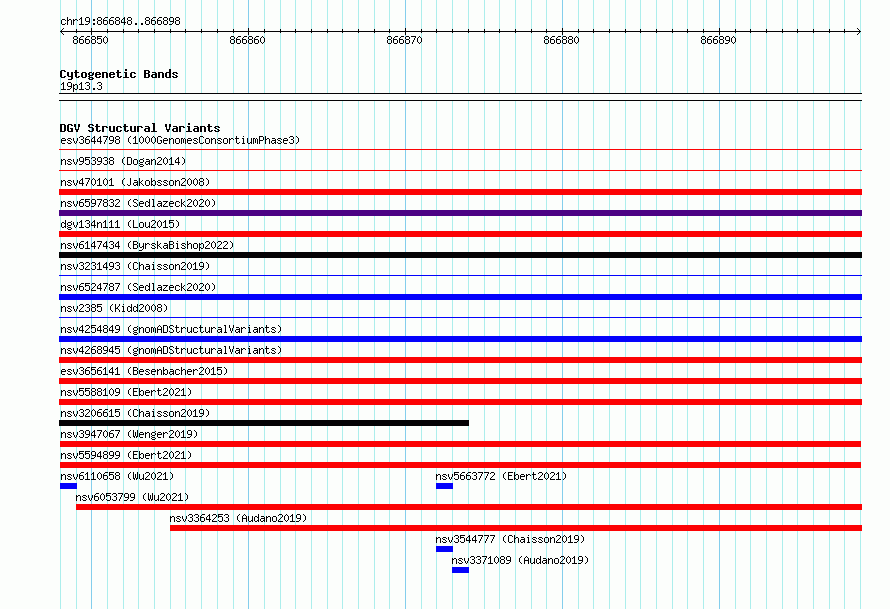Viewport: 890px width, 609px height.
Task: Click nsv3231493 (Chaisson2019) label
Action: (135, 266)
